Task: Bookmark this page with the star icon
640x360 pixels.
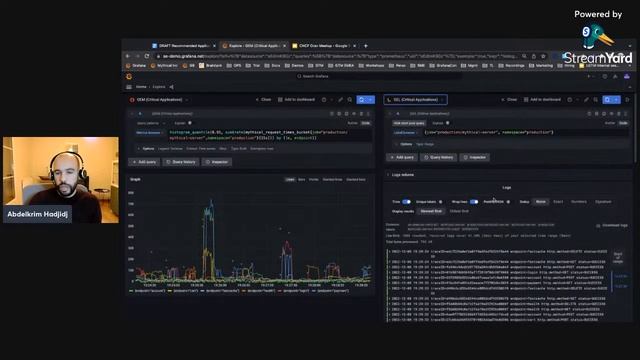Action: click(543, 56)
